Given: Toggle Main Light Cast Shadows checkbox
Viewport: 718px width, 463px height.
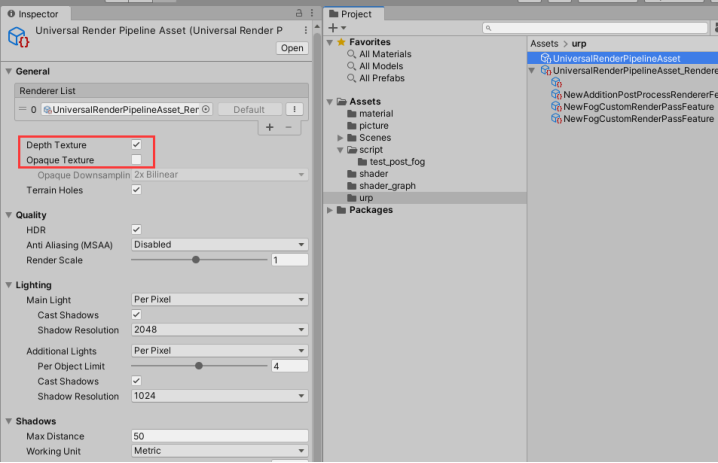Looking at the screenshot, I should 136,315.
